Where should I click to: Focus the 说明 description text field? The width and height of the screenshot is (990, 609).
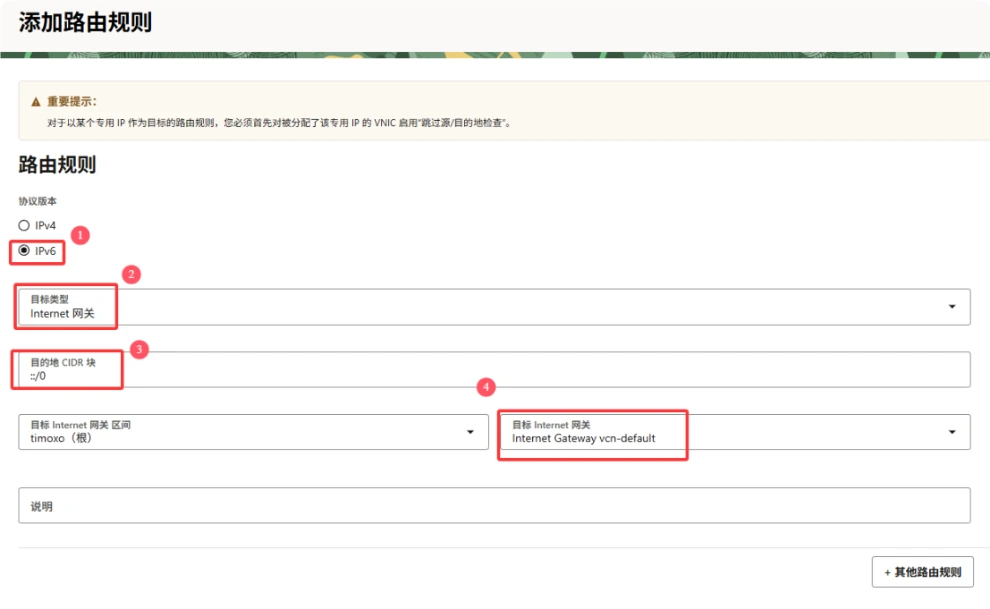(x=494, y=506)
